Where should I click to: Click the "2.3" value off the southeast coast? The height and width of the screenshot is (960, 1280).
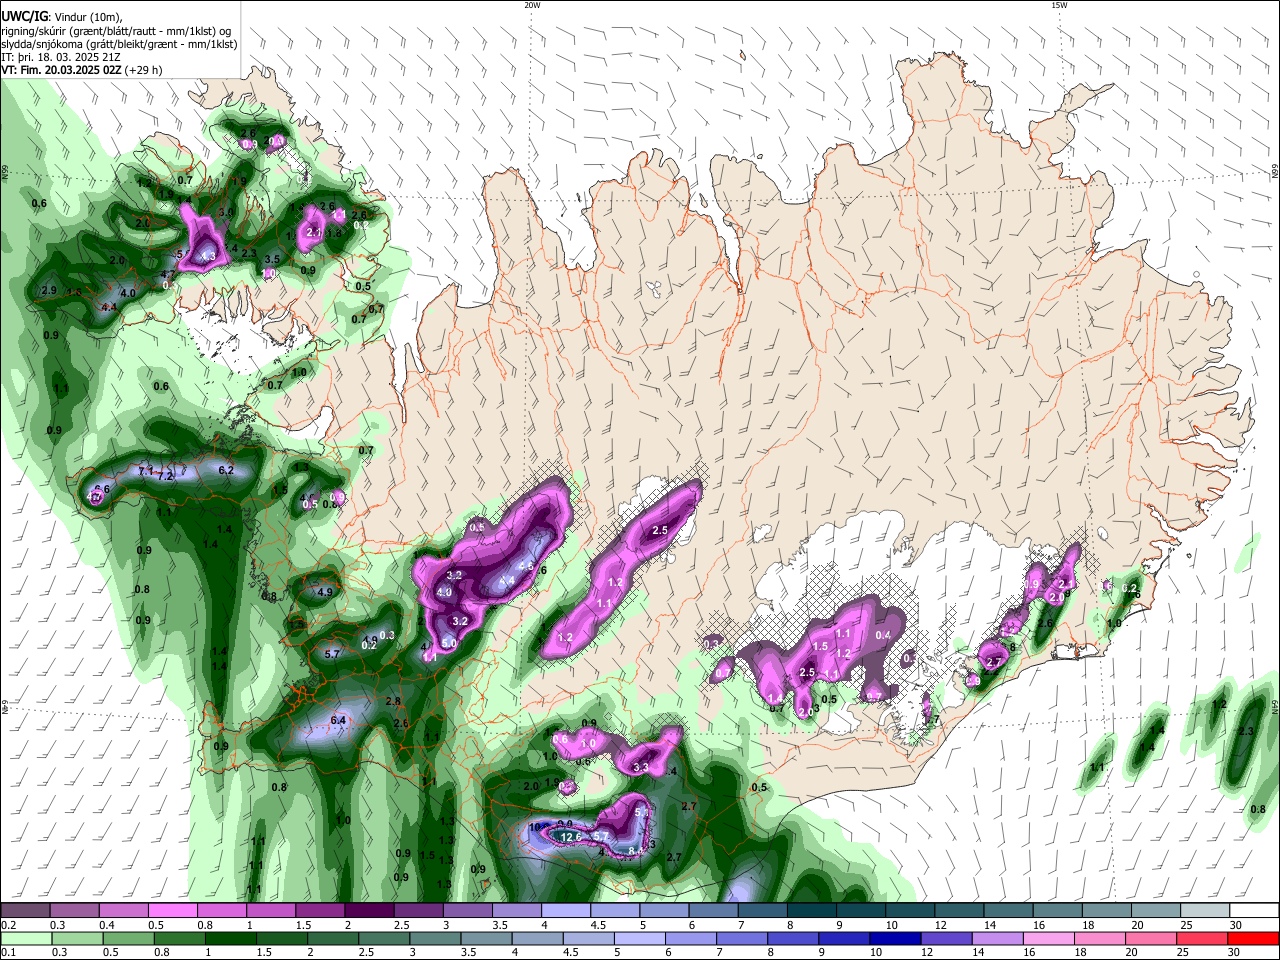tap(1245, 732)
